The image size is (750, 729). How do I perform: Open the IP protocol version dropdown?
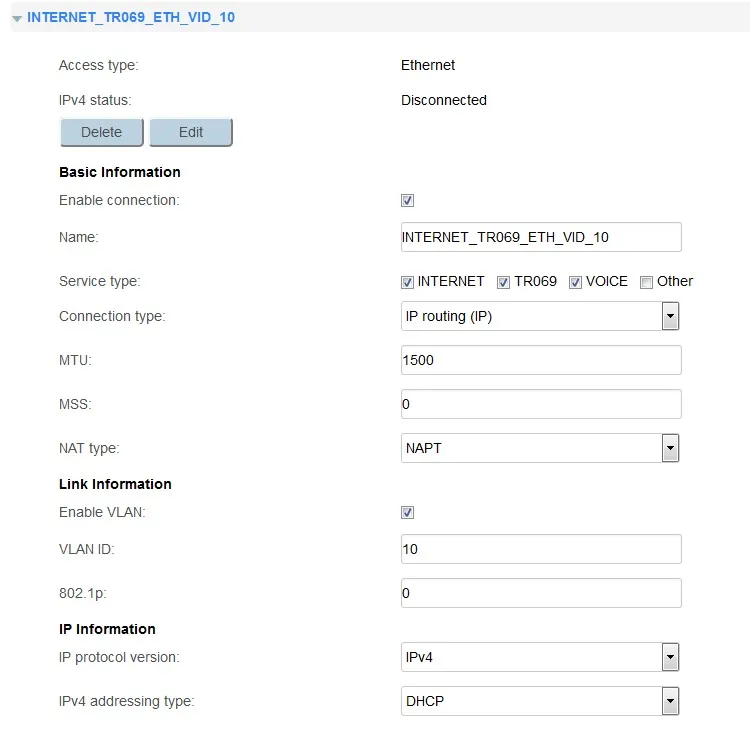pos(540,657)
